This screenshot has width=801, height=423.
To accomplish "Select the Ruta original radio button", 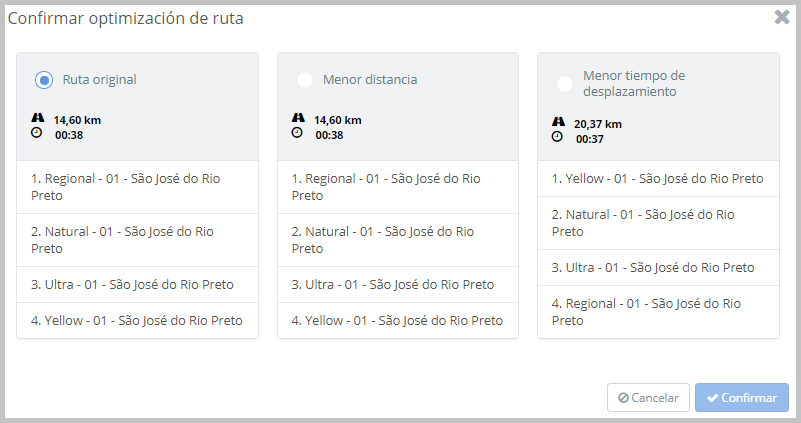I will [x=43, y=80].
